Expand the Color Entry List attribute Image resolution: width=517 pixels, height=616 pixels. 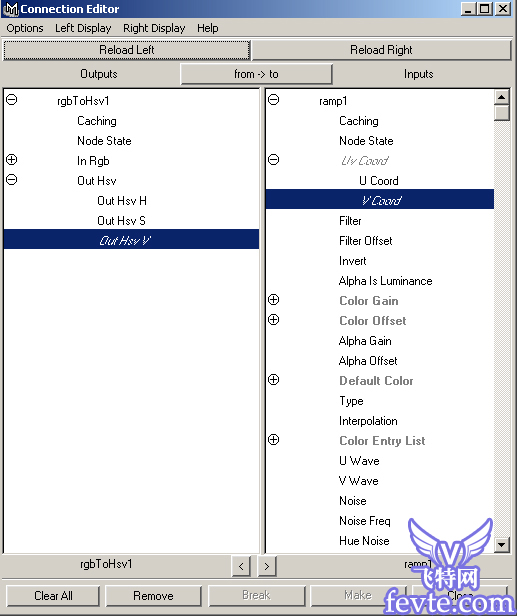(x=273, y=439)
